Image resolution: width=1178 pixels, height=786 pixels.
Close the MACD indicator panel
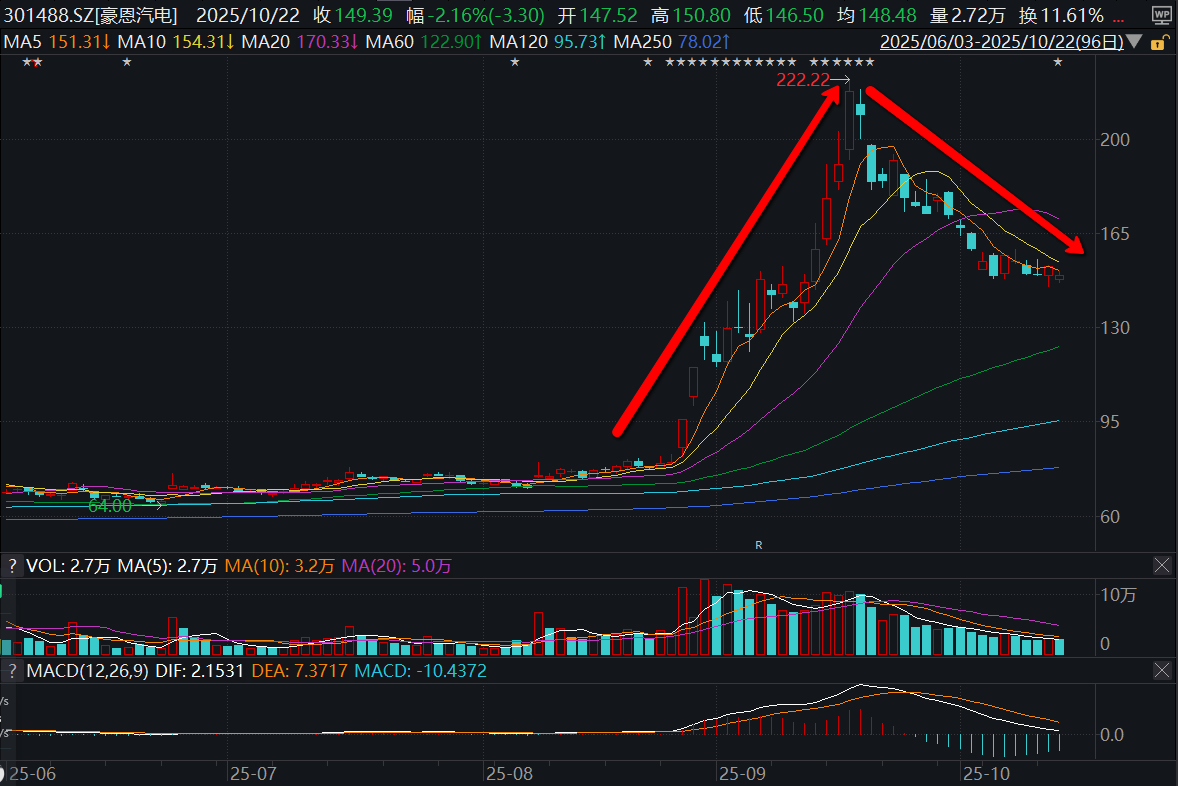tap(1162, 671)
